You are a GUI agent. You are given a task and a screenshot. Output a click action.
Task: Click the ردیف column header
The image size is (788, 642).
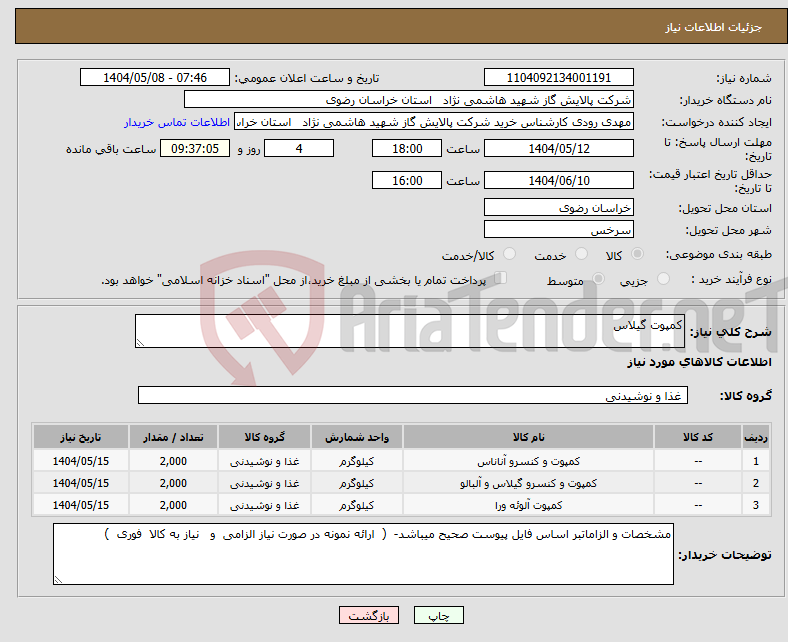coord(755,437)
